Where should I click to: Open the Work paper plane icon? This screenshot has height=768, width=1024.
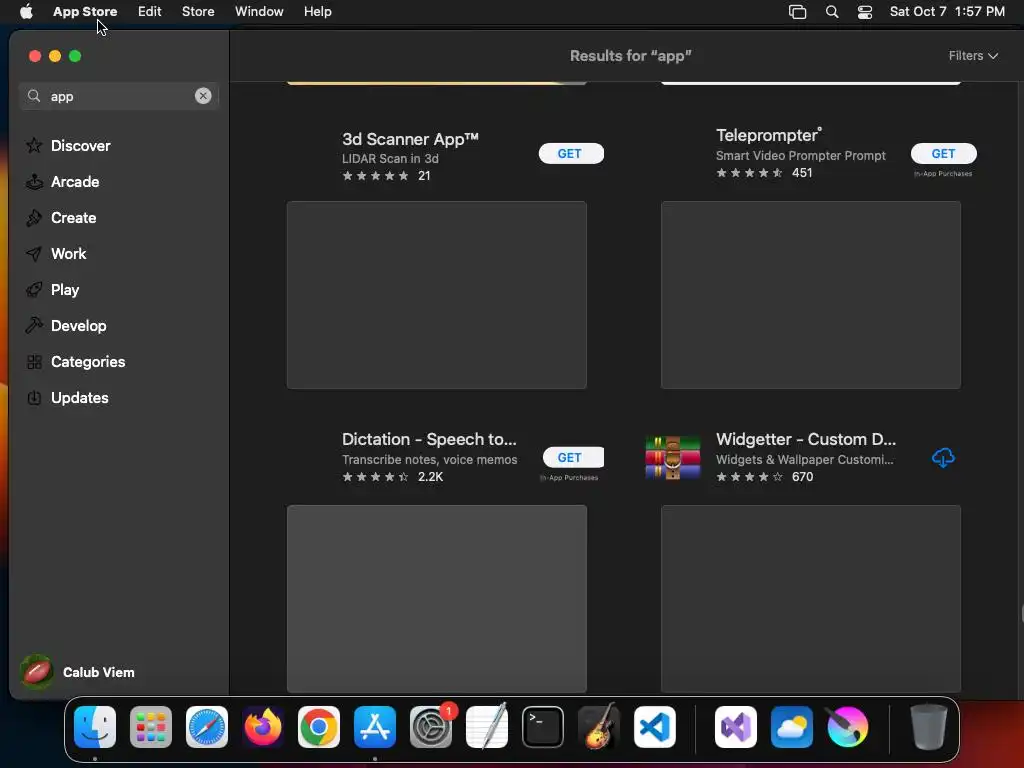pos(34,253)
